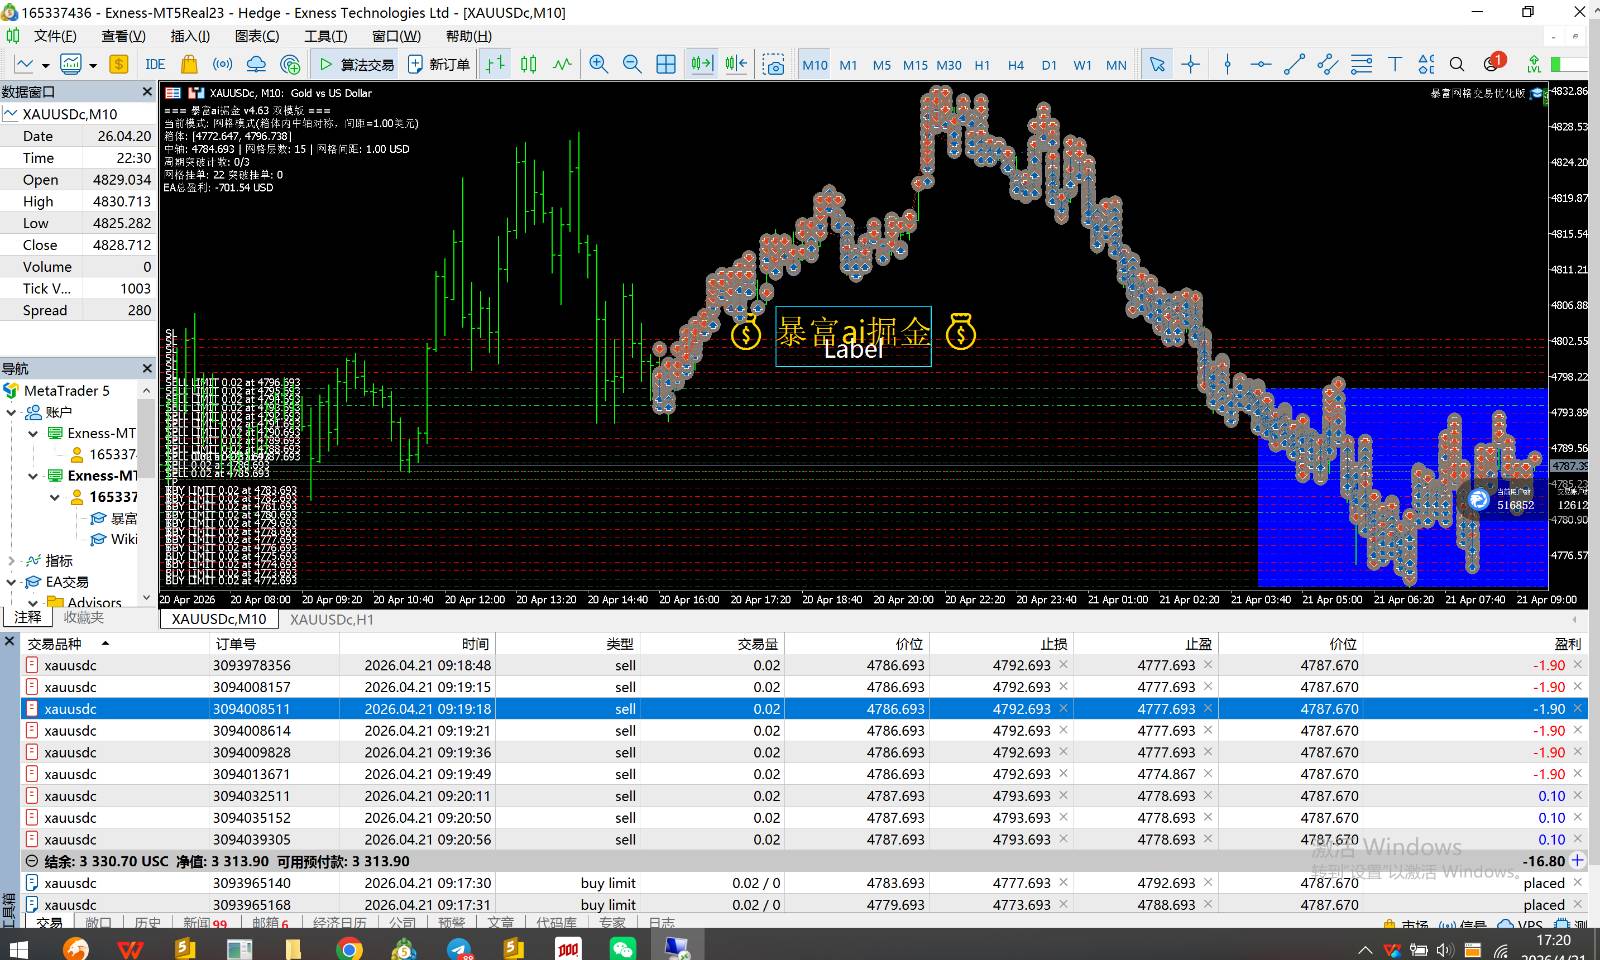Zoom out on the chart
The image size is (1600, 960).
tap(632, 64)
